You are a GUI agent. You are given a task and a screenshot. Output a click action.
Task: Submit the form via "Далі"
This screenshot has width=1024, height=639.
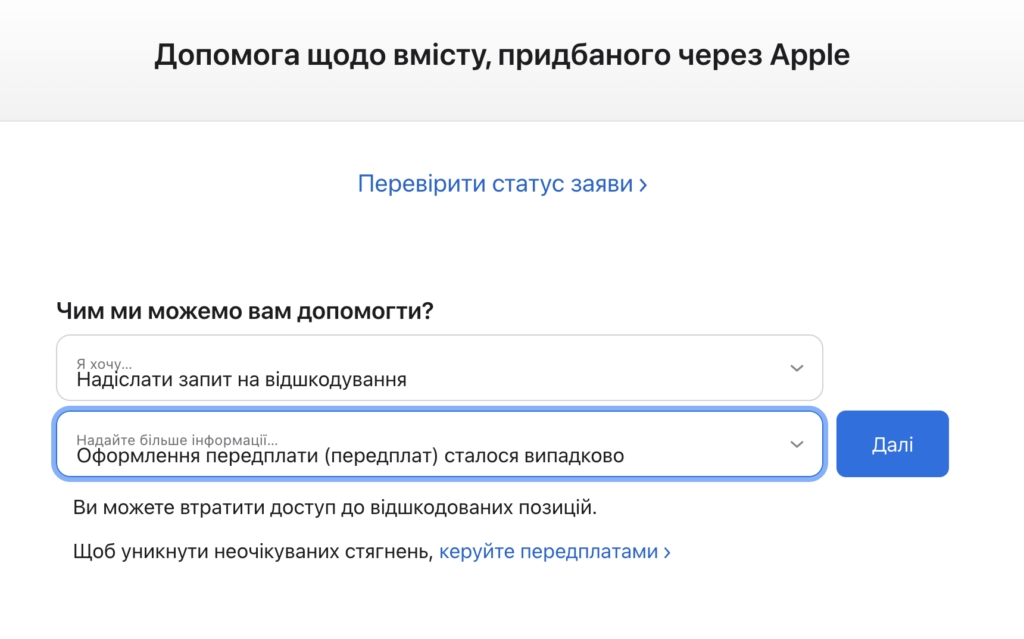pos(892,444)
